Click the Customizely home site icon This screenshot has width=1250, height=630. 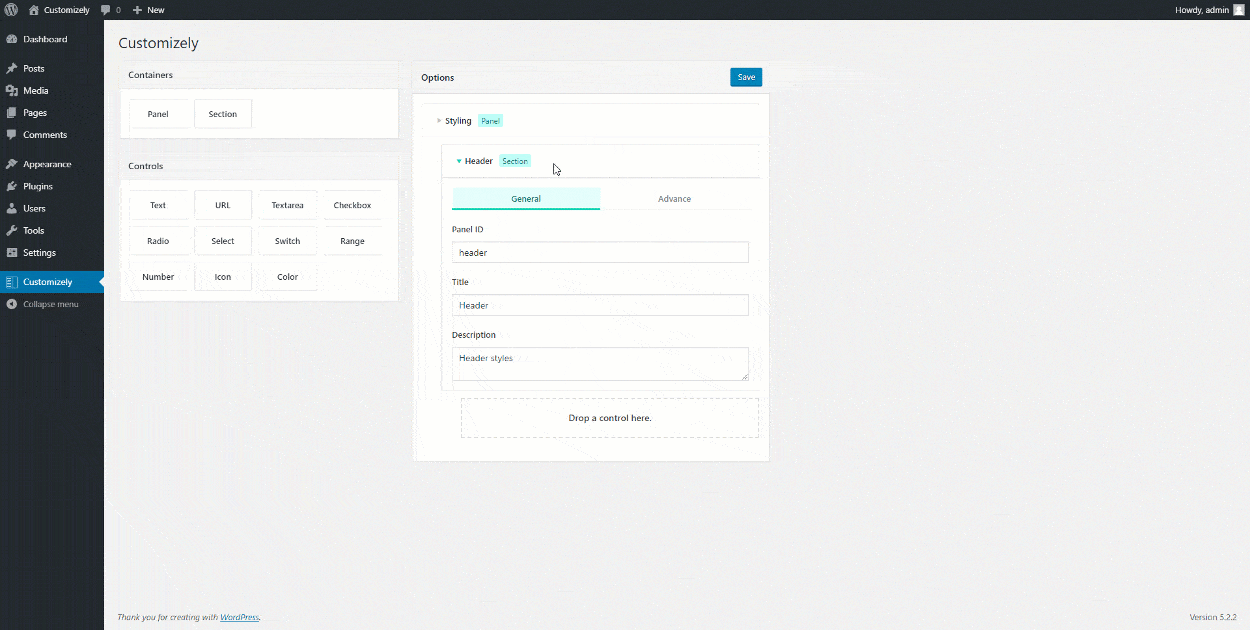pyautogui.click(x=34, y=10)
